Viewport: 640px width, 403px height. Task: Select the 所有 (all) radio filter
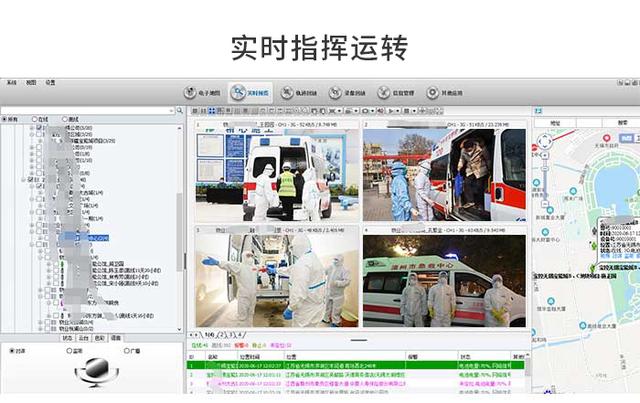pyautogui.click(x=5, y=119)
